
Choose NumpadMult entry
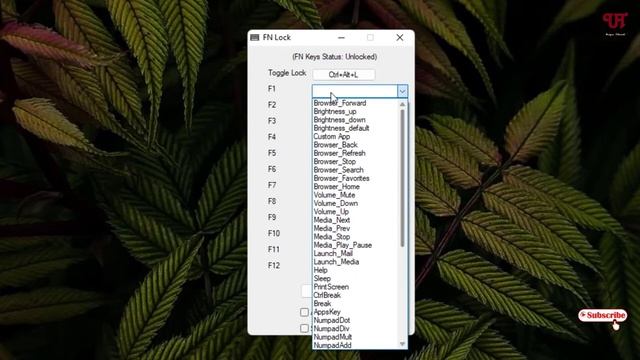tap(332, 337)
